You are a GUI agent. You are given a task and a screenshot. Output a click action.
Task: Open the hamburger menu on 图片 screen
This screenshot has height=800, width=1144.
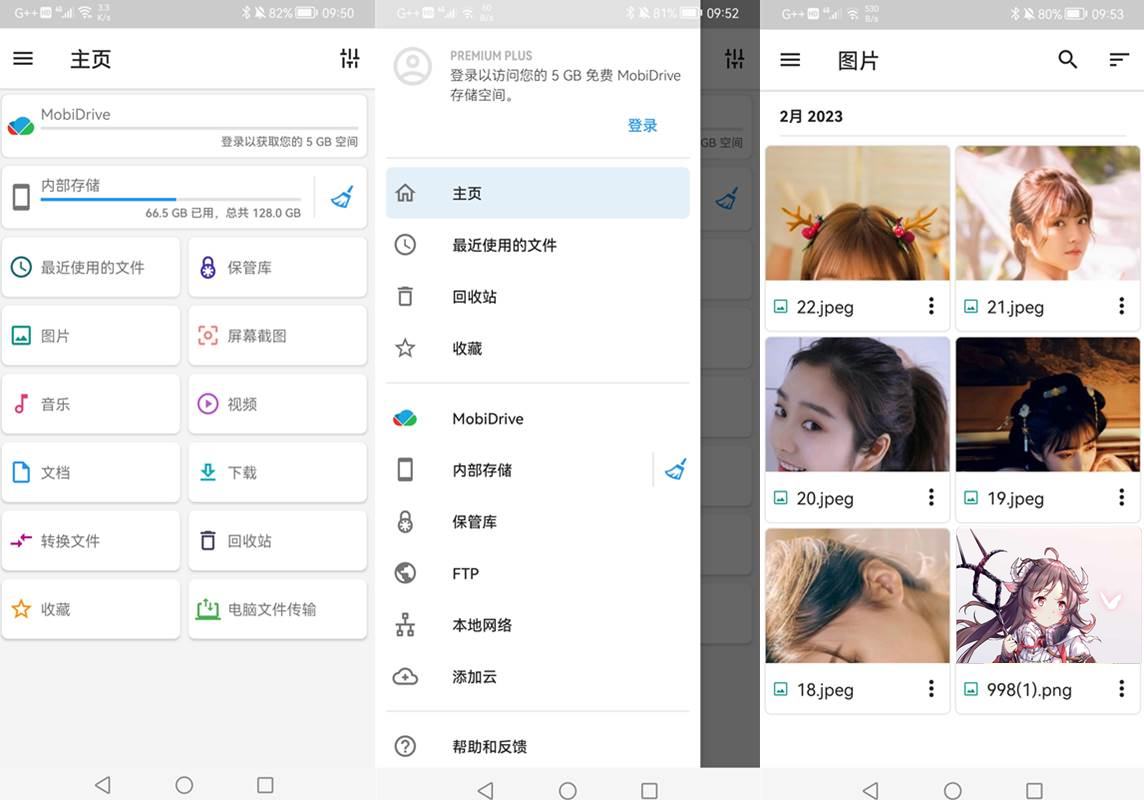790,60
